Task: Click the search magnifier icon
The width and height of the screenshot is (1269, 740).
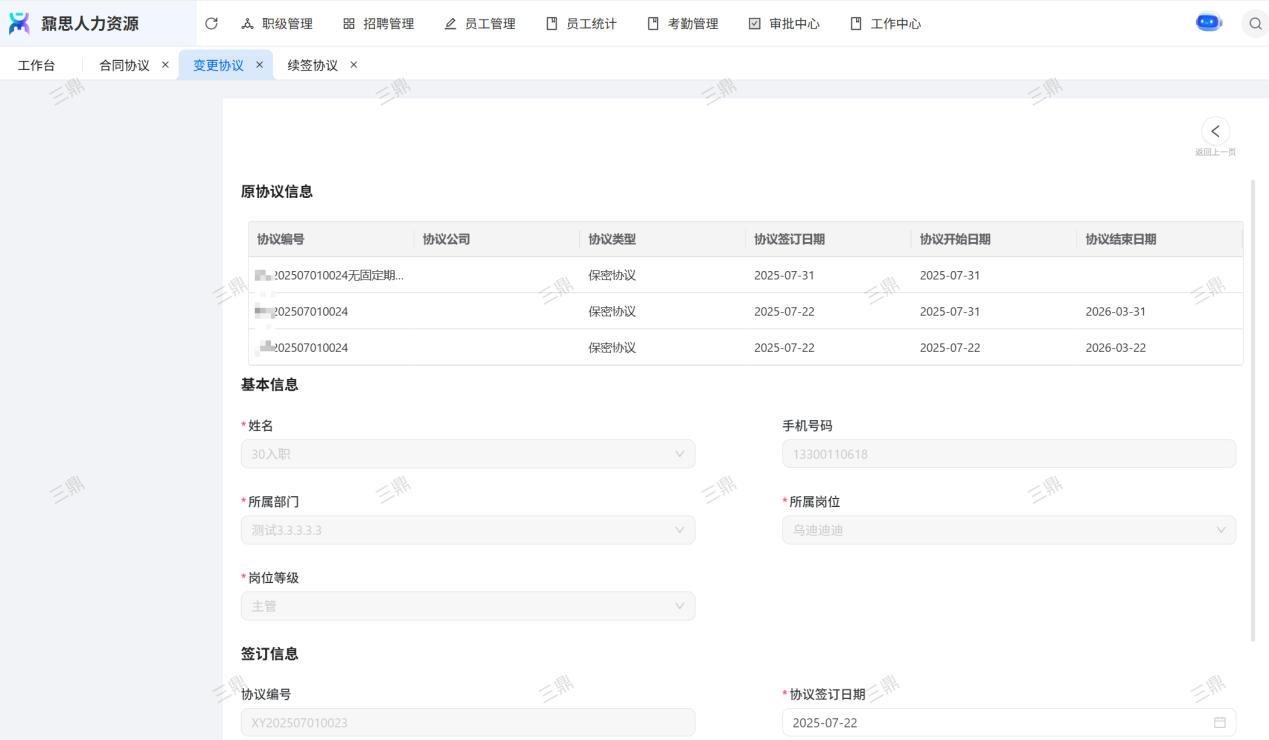Action: pyautogui.click(x=1255, y=23)
